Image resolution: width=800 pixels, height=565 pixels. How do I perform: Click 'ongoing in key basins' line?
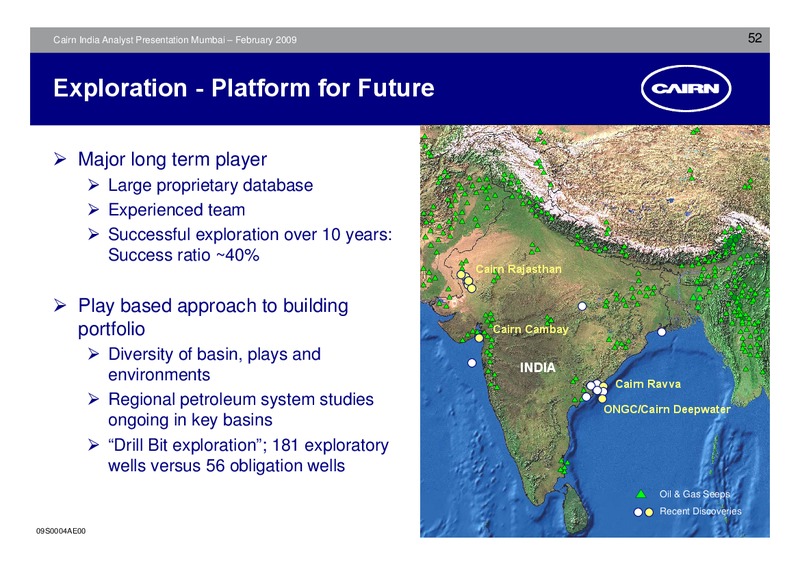[x=190, y=420]
